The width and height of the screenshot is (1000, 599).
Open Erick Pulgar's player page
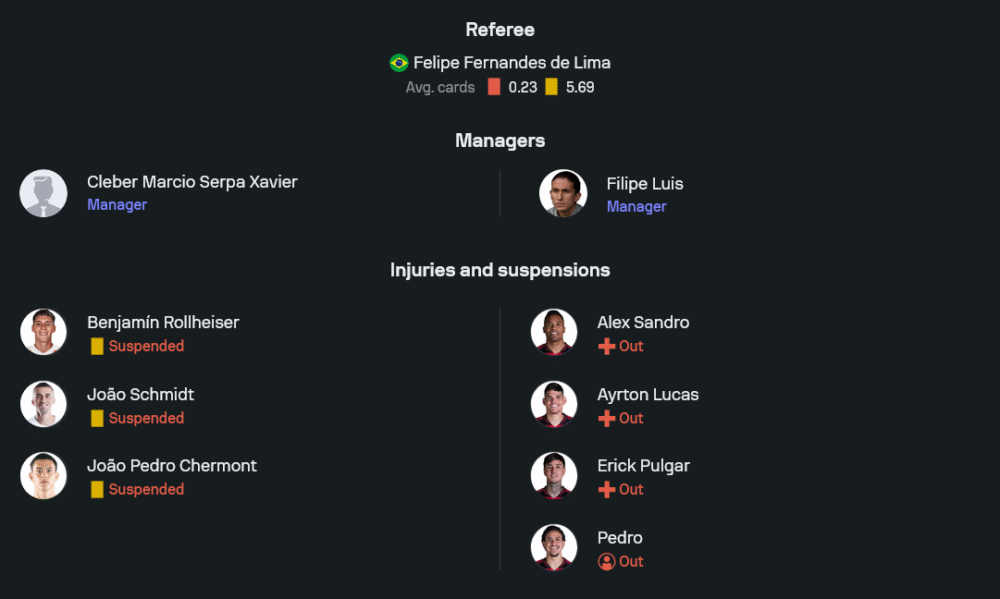click(x=643, y=466)
